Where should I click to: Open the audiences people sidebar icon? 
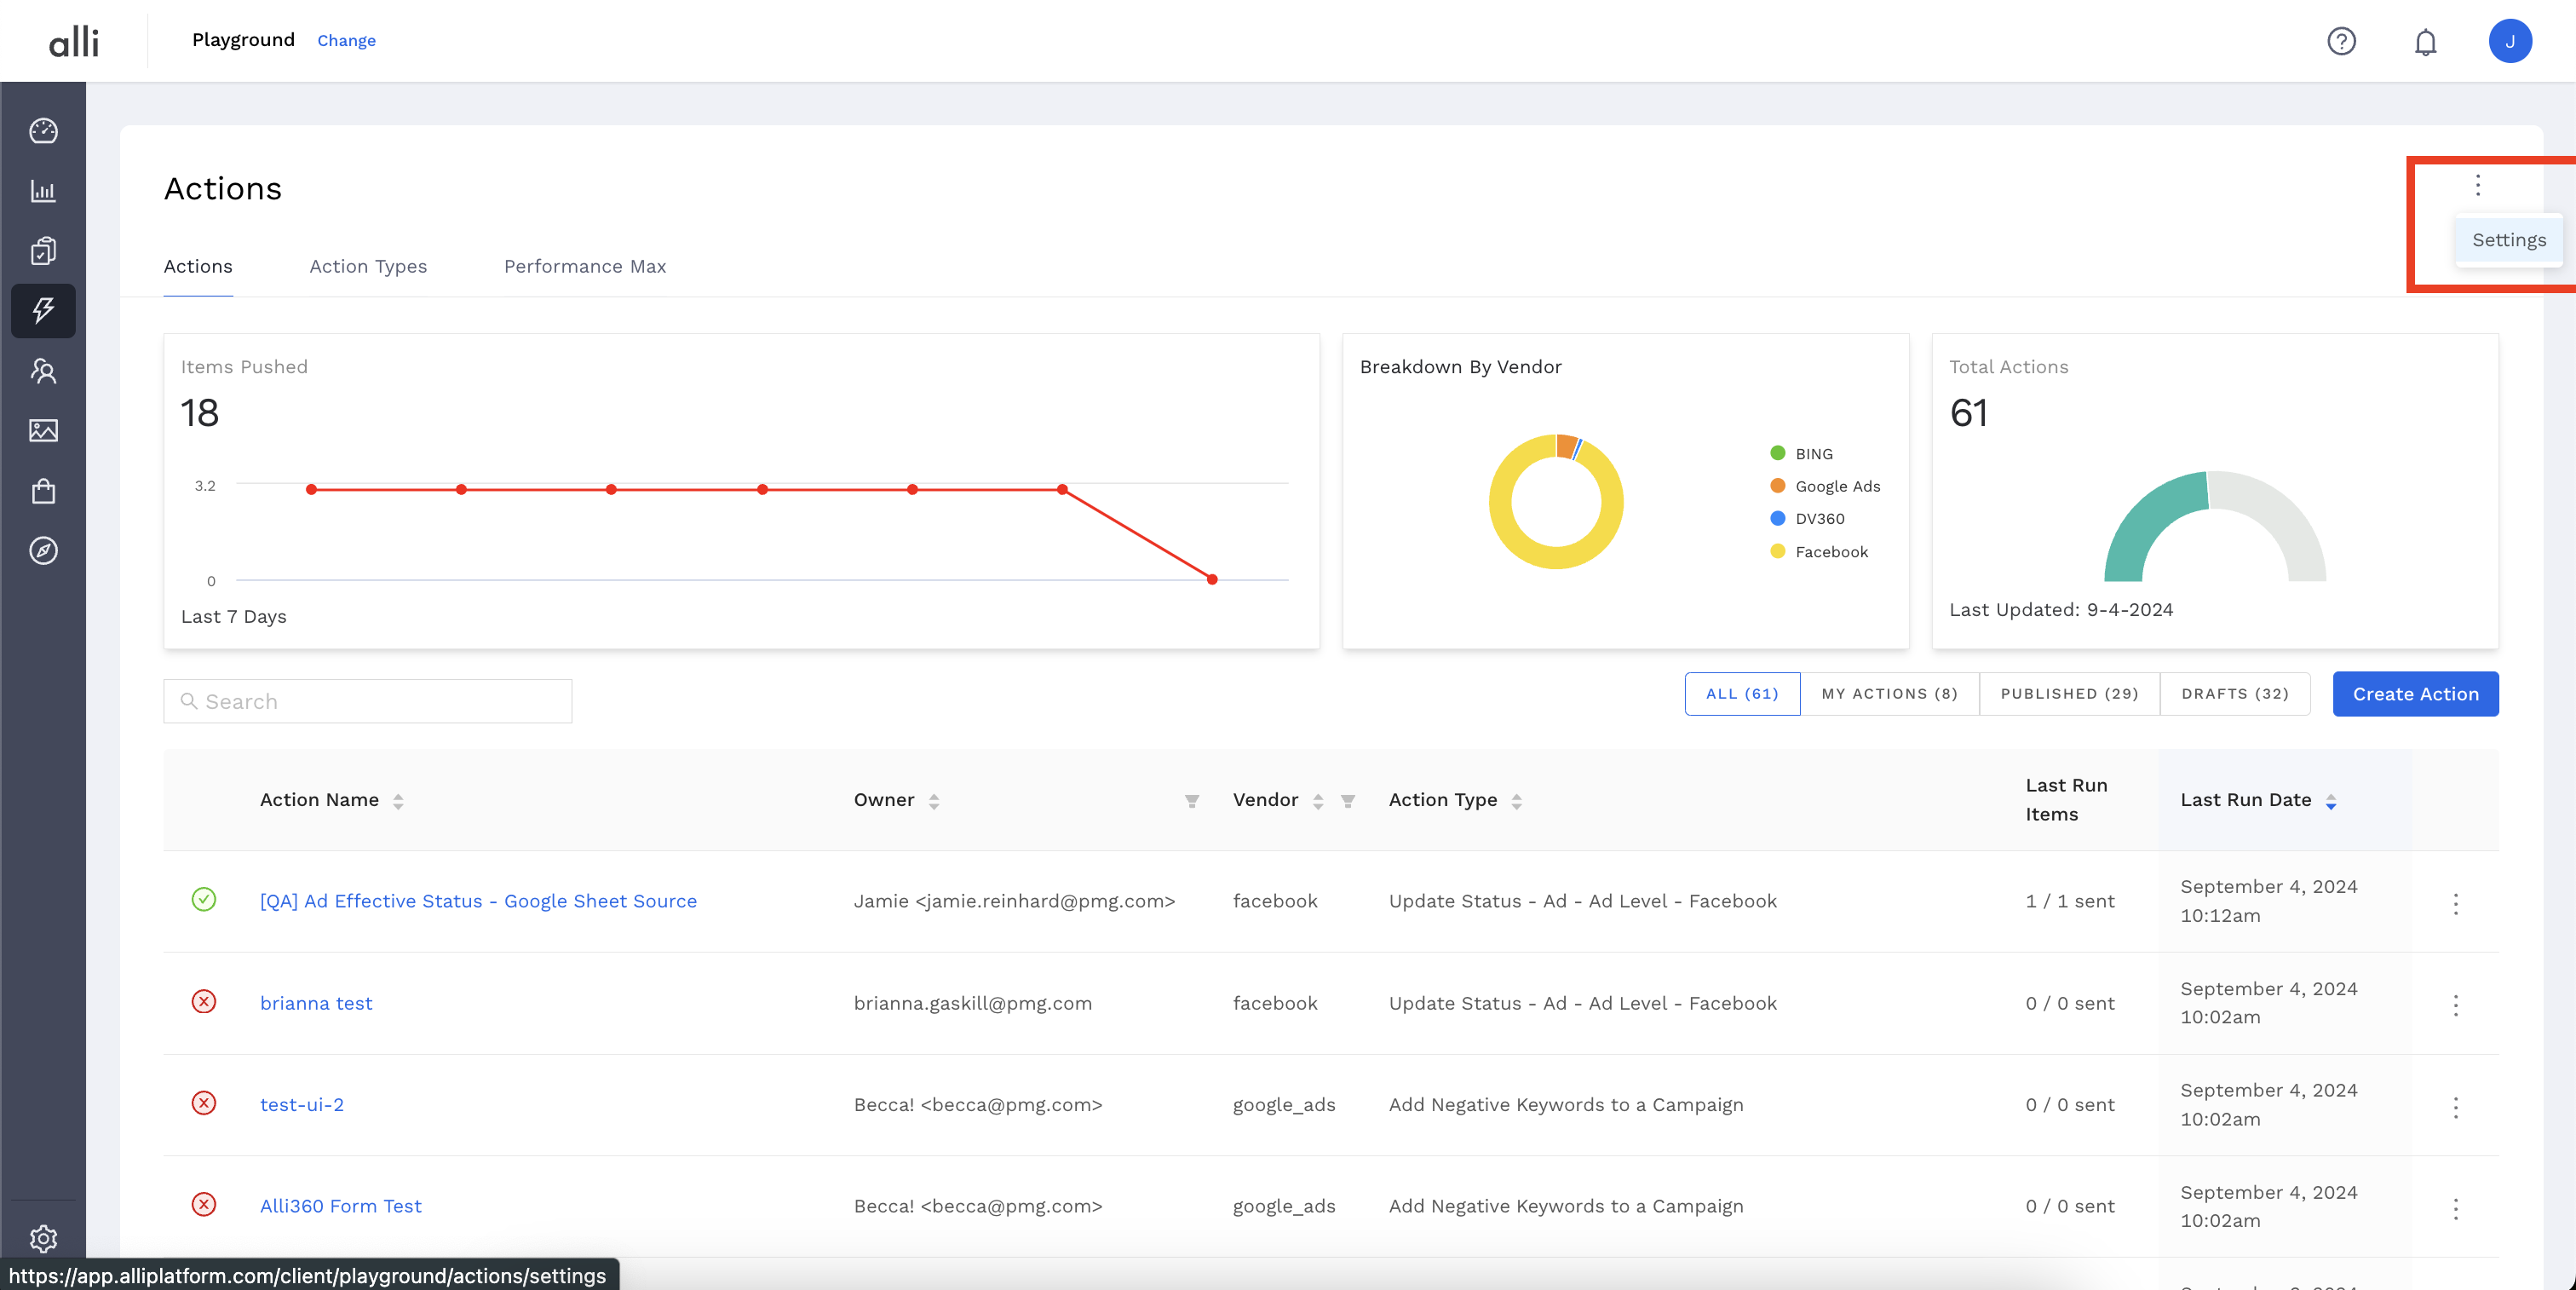pyautogui.click(x=43, y=371)
